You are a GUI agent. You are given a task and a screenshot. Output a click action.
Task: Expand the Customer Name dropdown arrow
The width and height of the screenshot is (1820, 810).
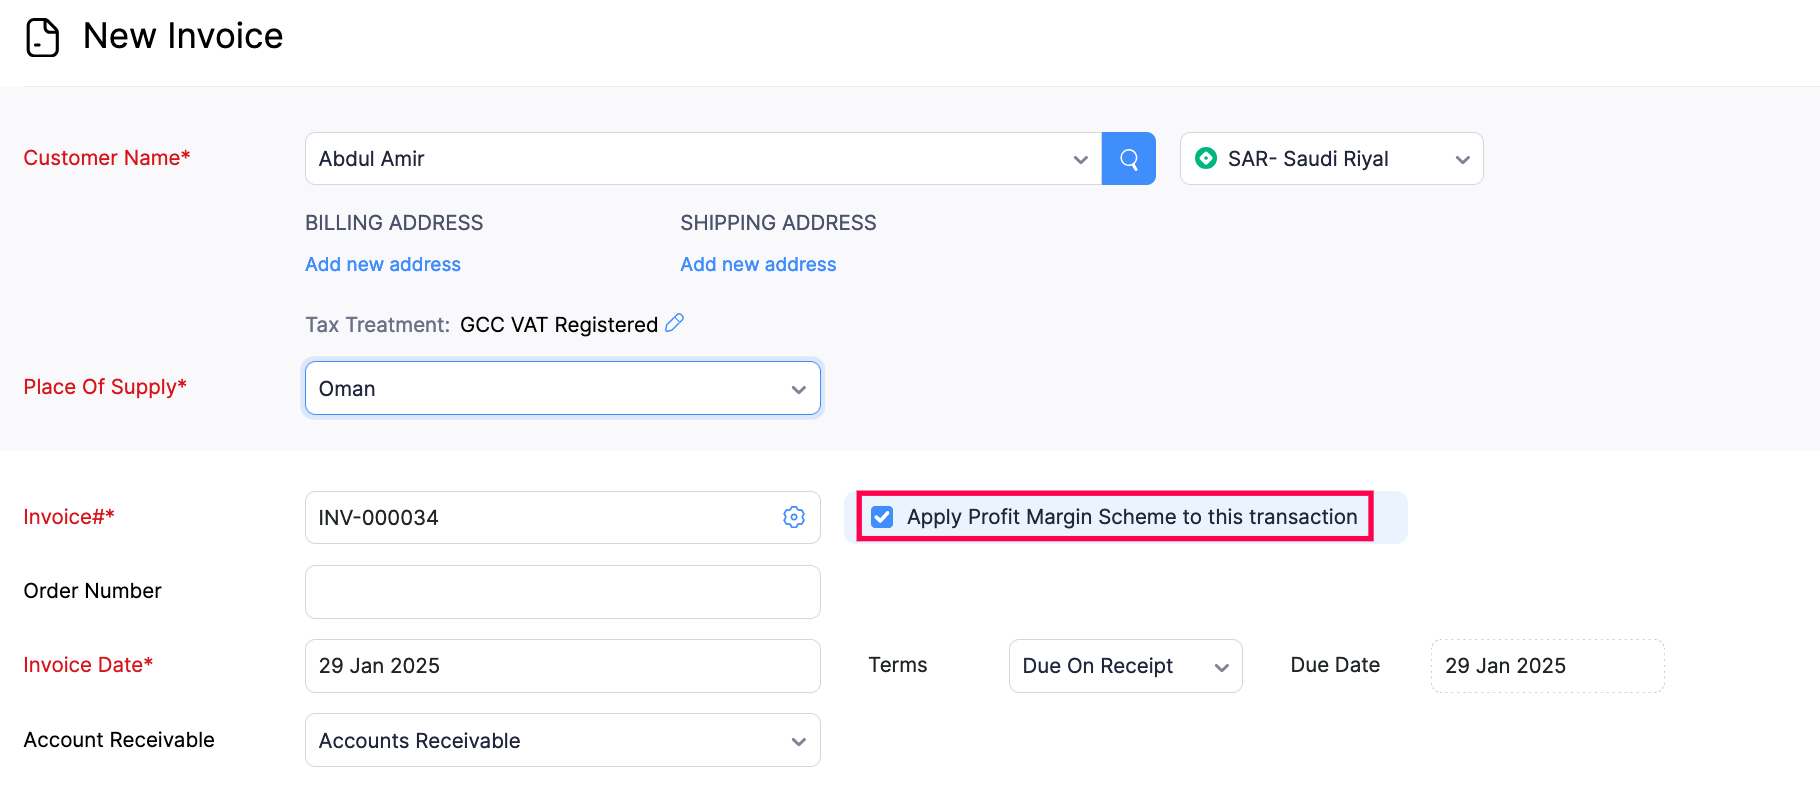click(x=1080, y=160)
